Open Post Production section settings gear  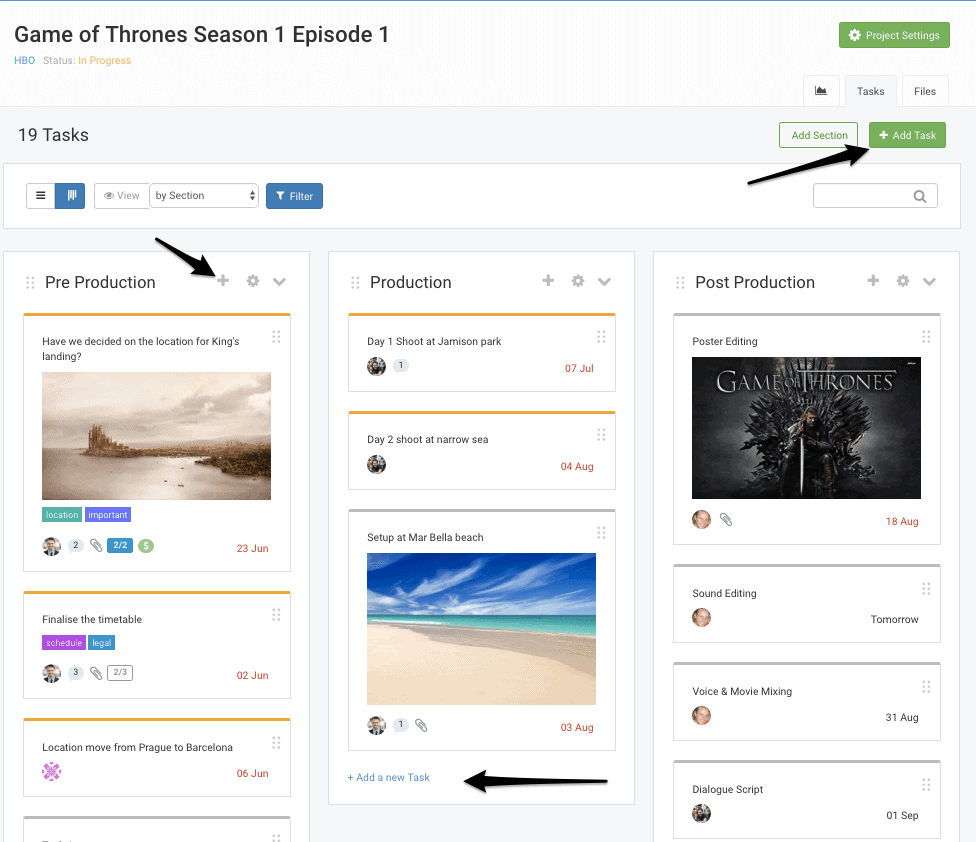coord(903,281)
